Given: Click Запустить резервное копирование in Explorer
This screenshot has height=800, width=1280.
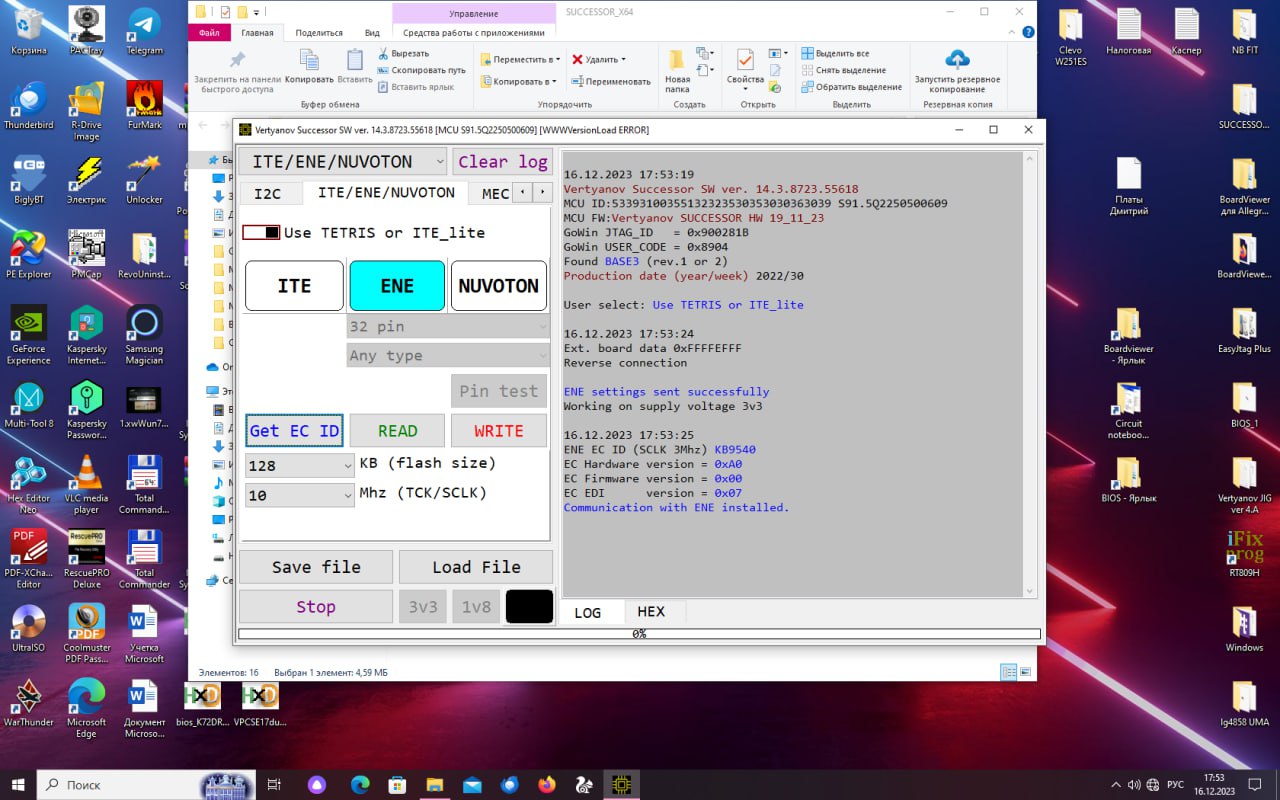Looking at the screenshot, I should 957,70.
